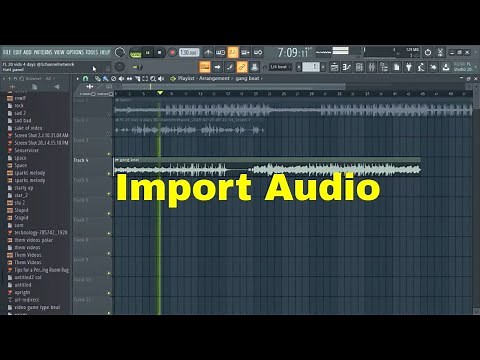Pause playback with the transport pause button
The height and width of the screenshot is (360, 480).
(x=148, y=53)
